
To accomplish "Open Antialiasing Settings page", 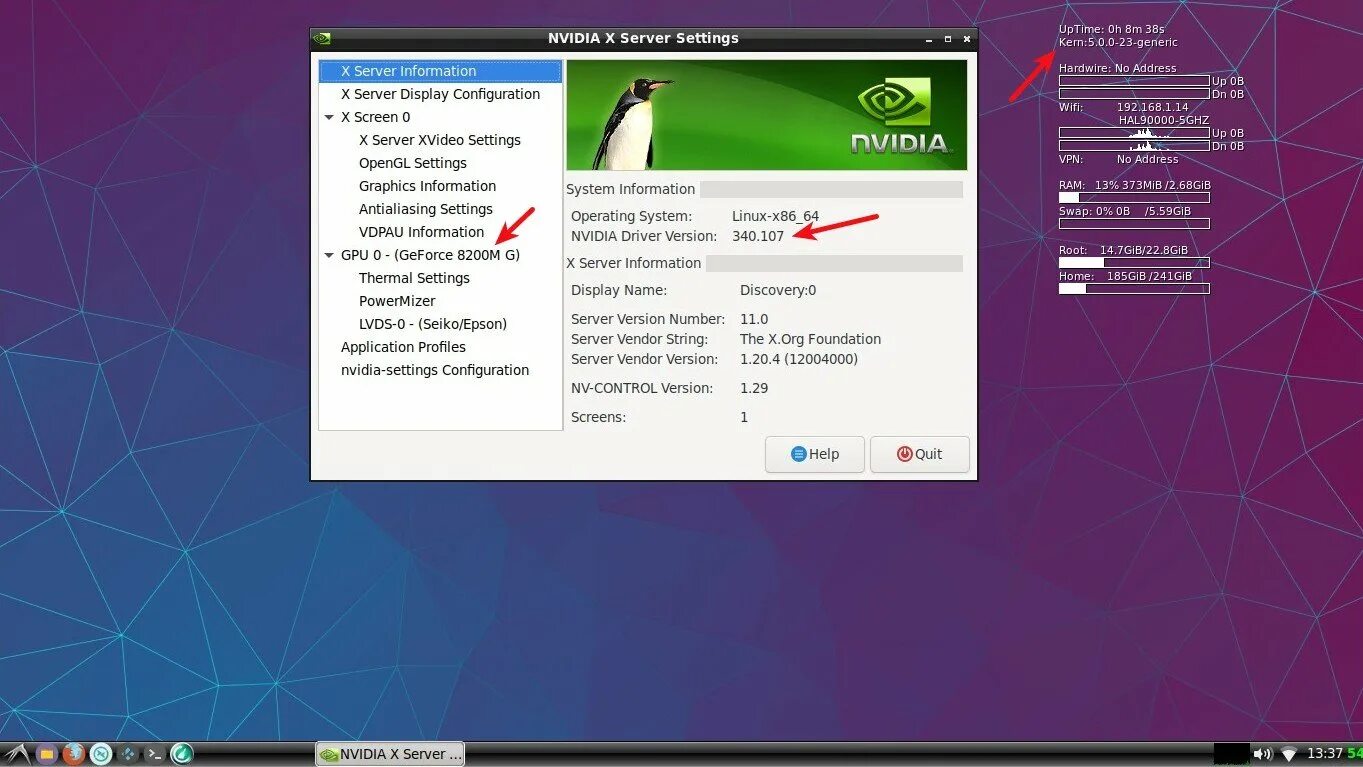I will [x=426, y=209].
